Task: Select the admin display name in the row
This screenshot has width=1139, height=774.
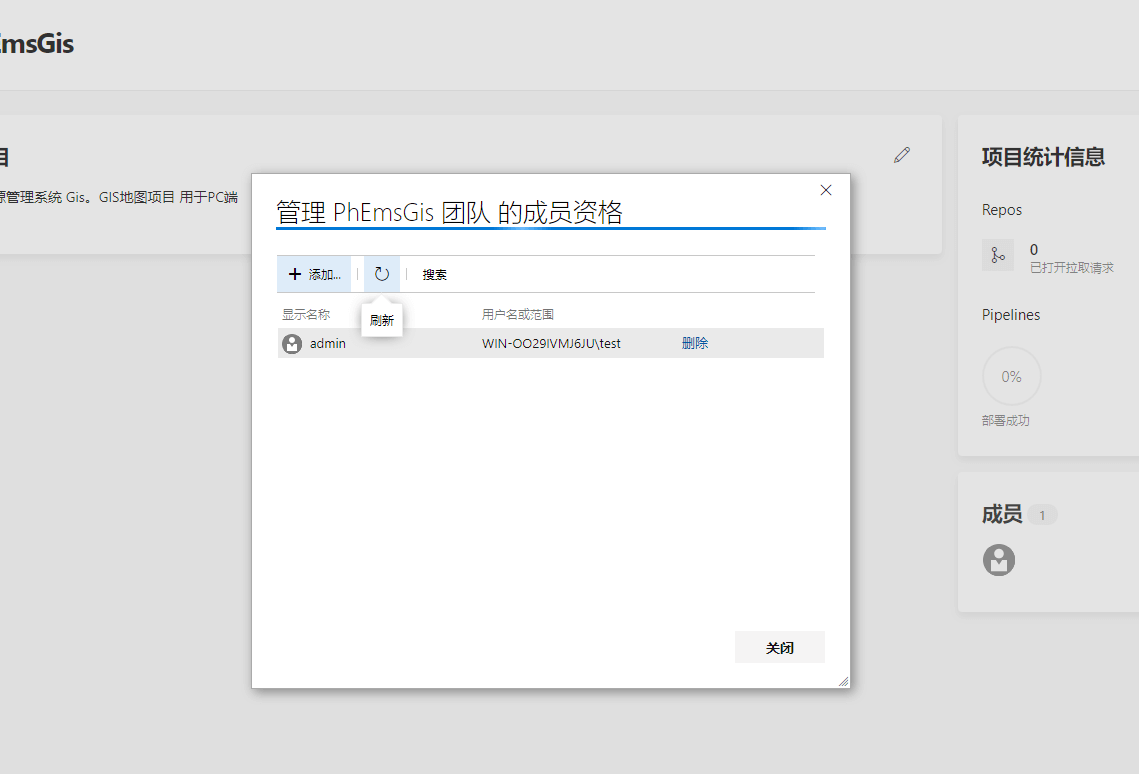Action: click(328, 344)
